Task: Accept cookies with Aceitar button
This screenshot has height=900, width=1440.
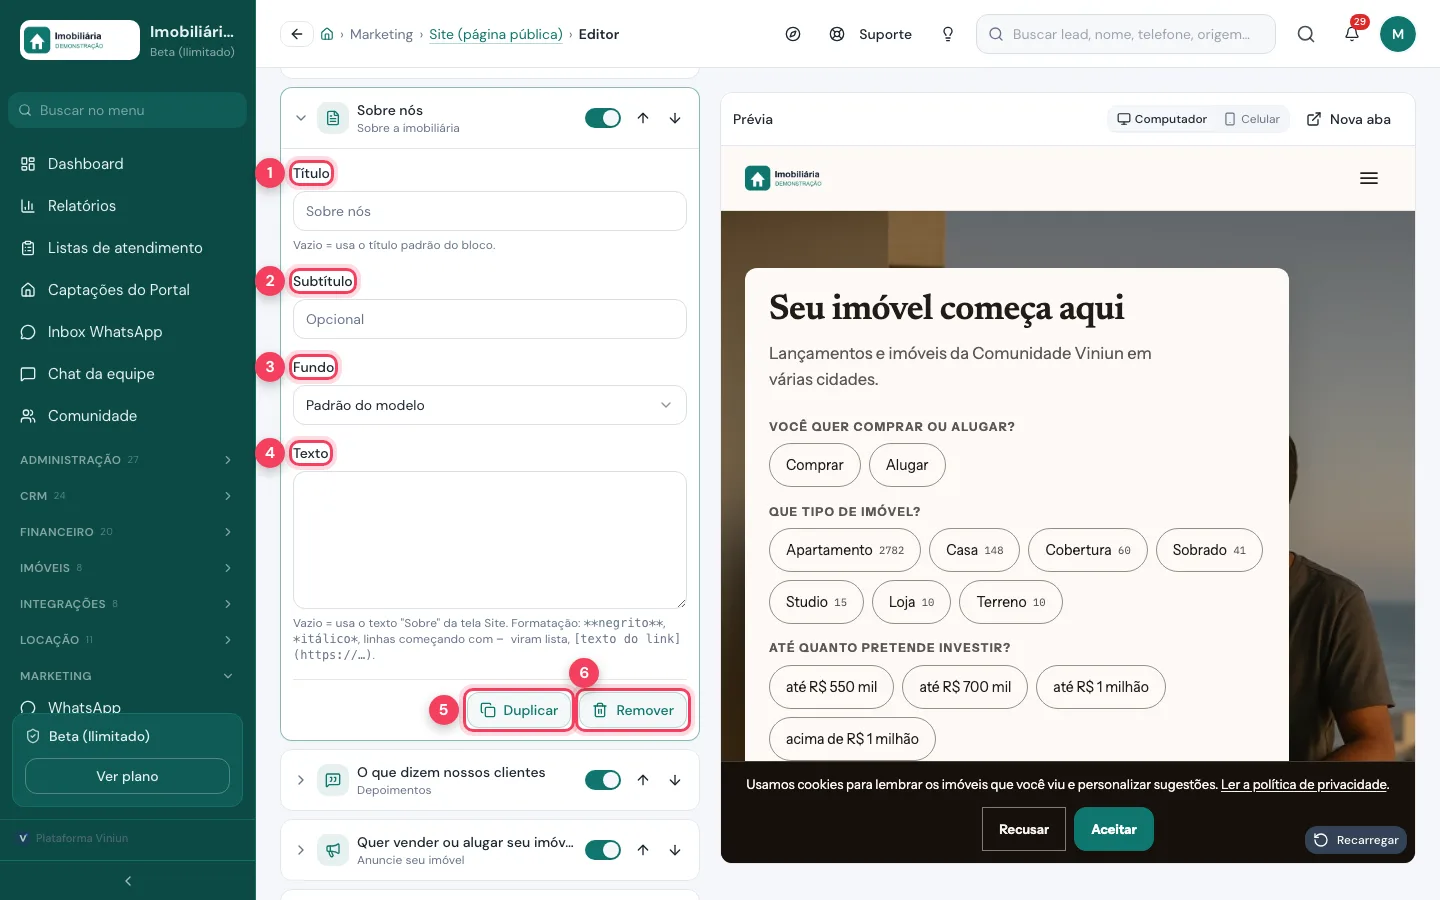Action: (1114, 829)
